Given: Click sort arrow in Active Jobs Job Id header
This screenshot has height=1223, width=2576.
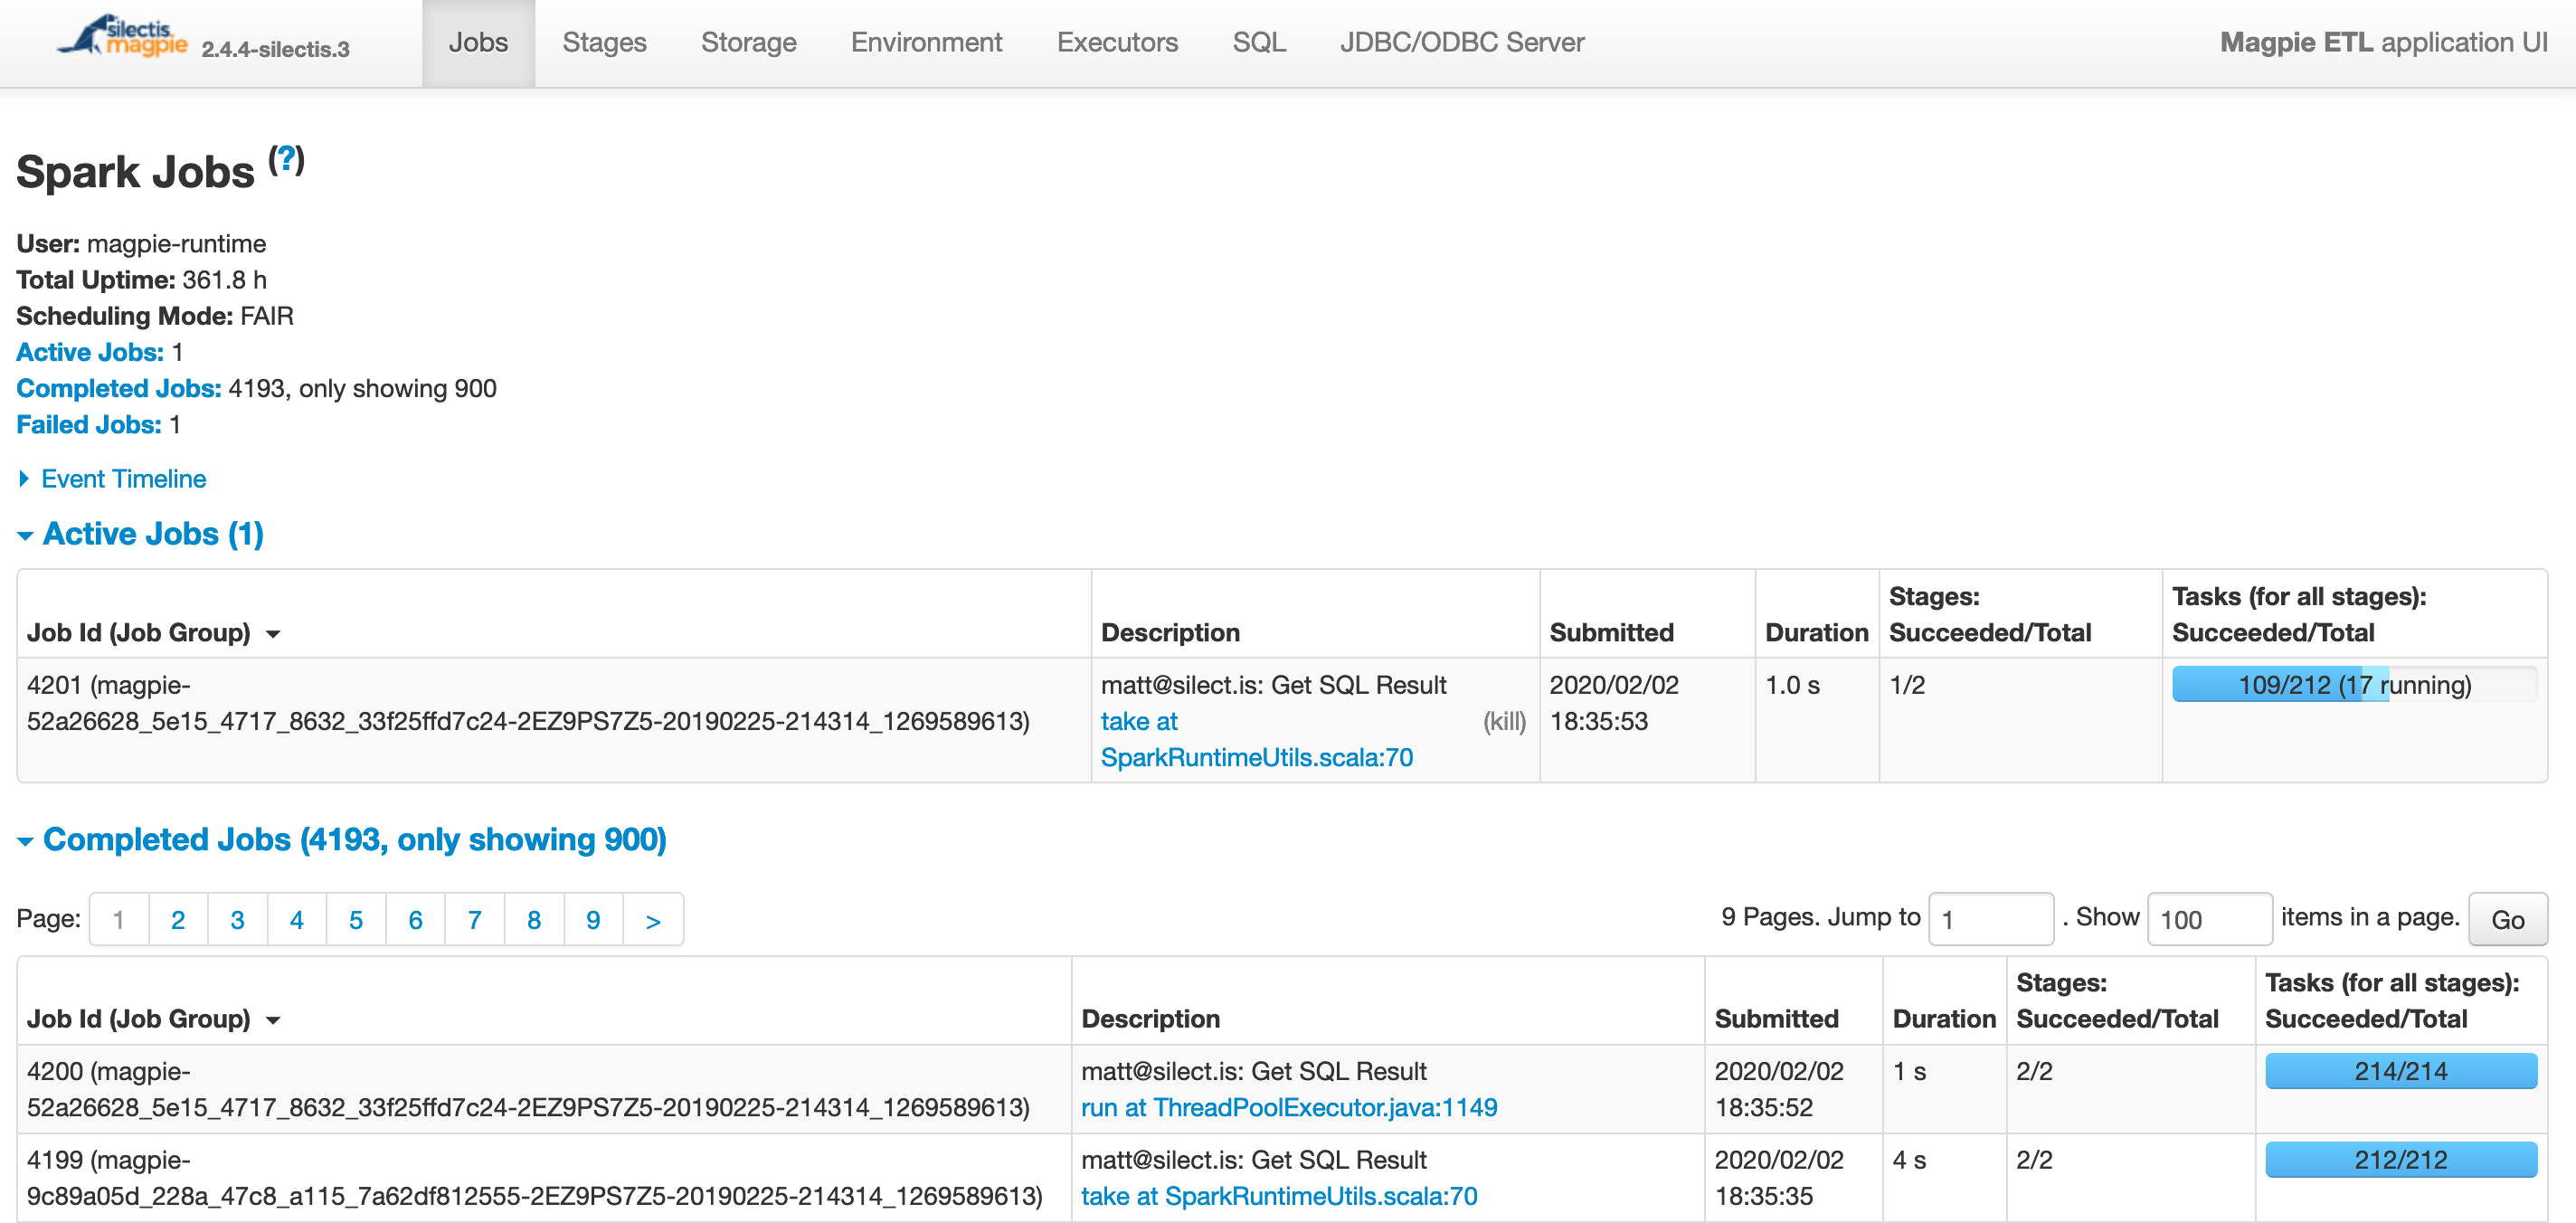Looking at the screenshot, I should point(273,634).
